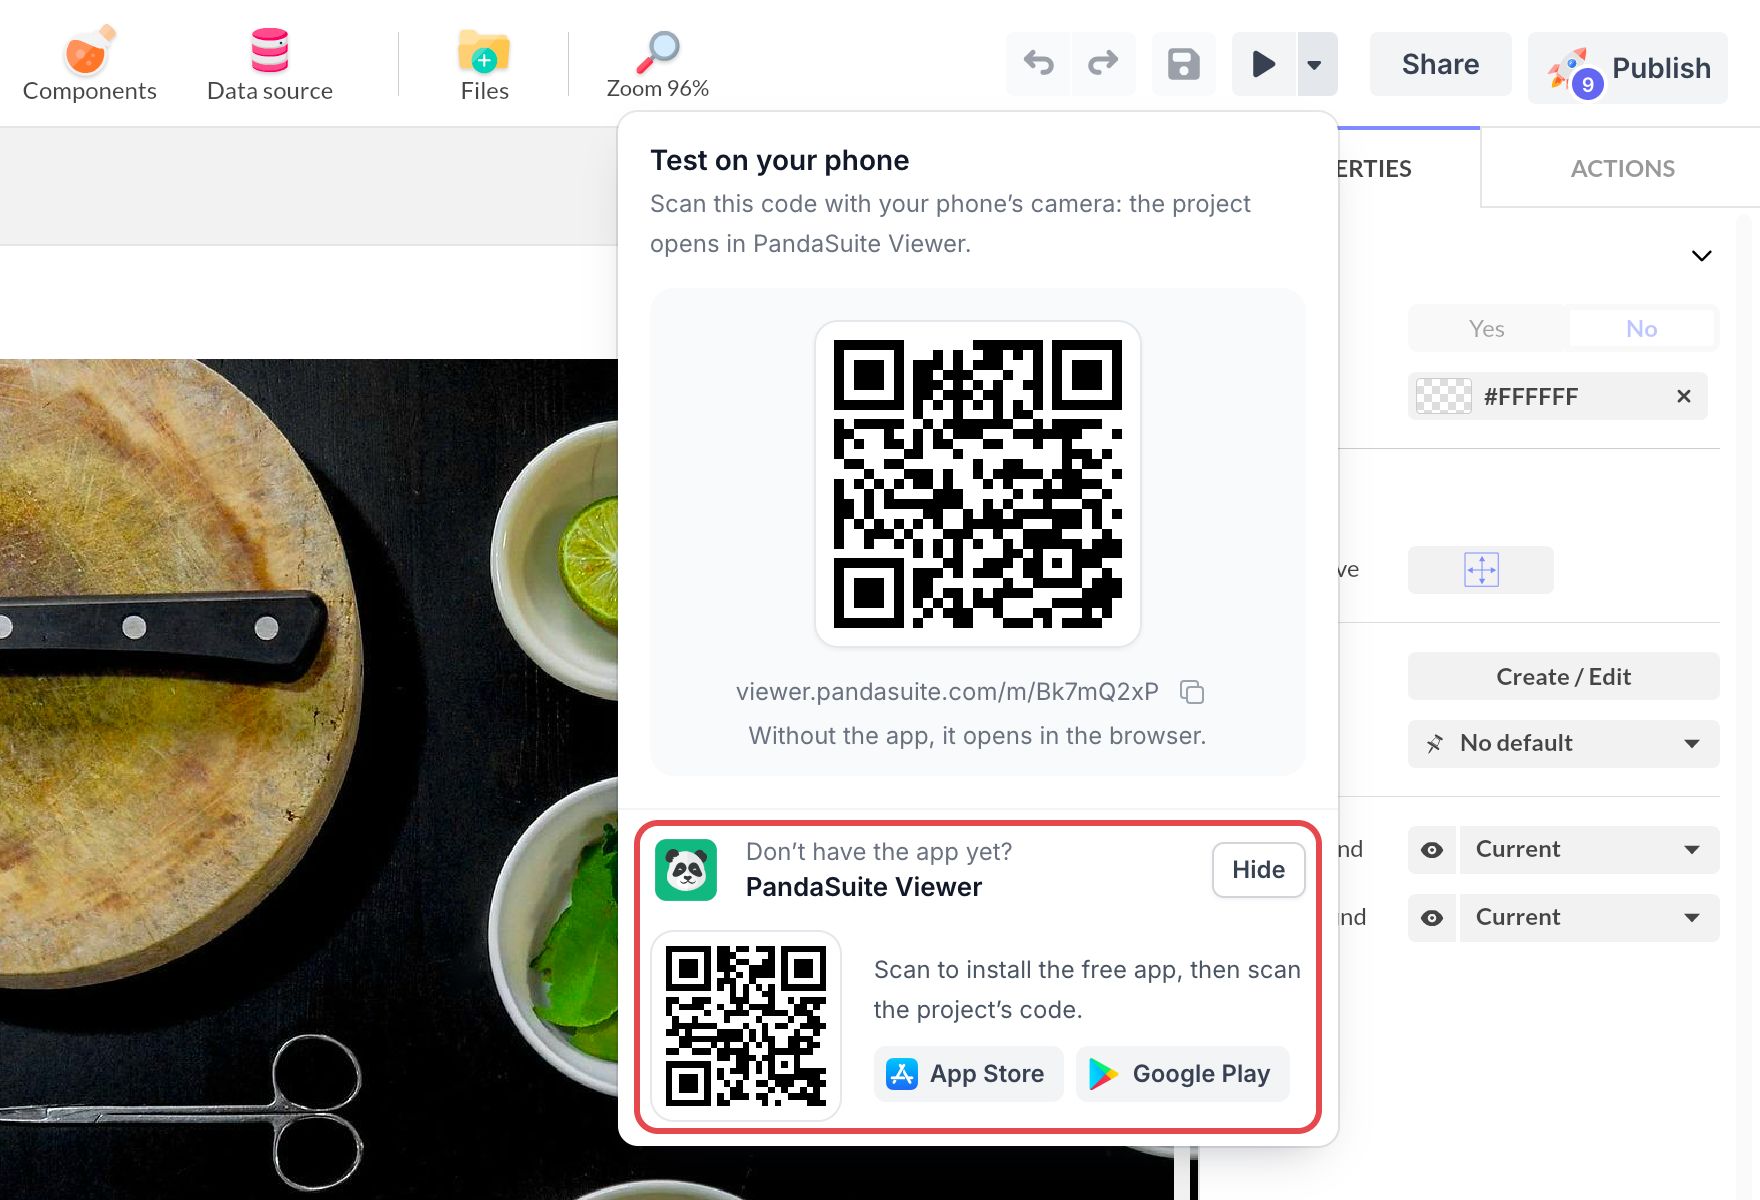Click the PandaSuite Viewer panda icon
The height and width of the screenshot is (1200, 1760).
click(686, 870)
